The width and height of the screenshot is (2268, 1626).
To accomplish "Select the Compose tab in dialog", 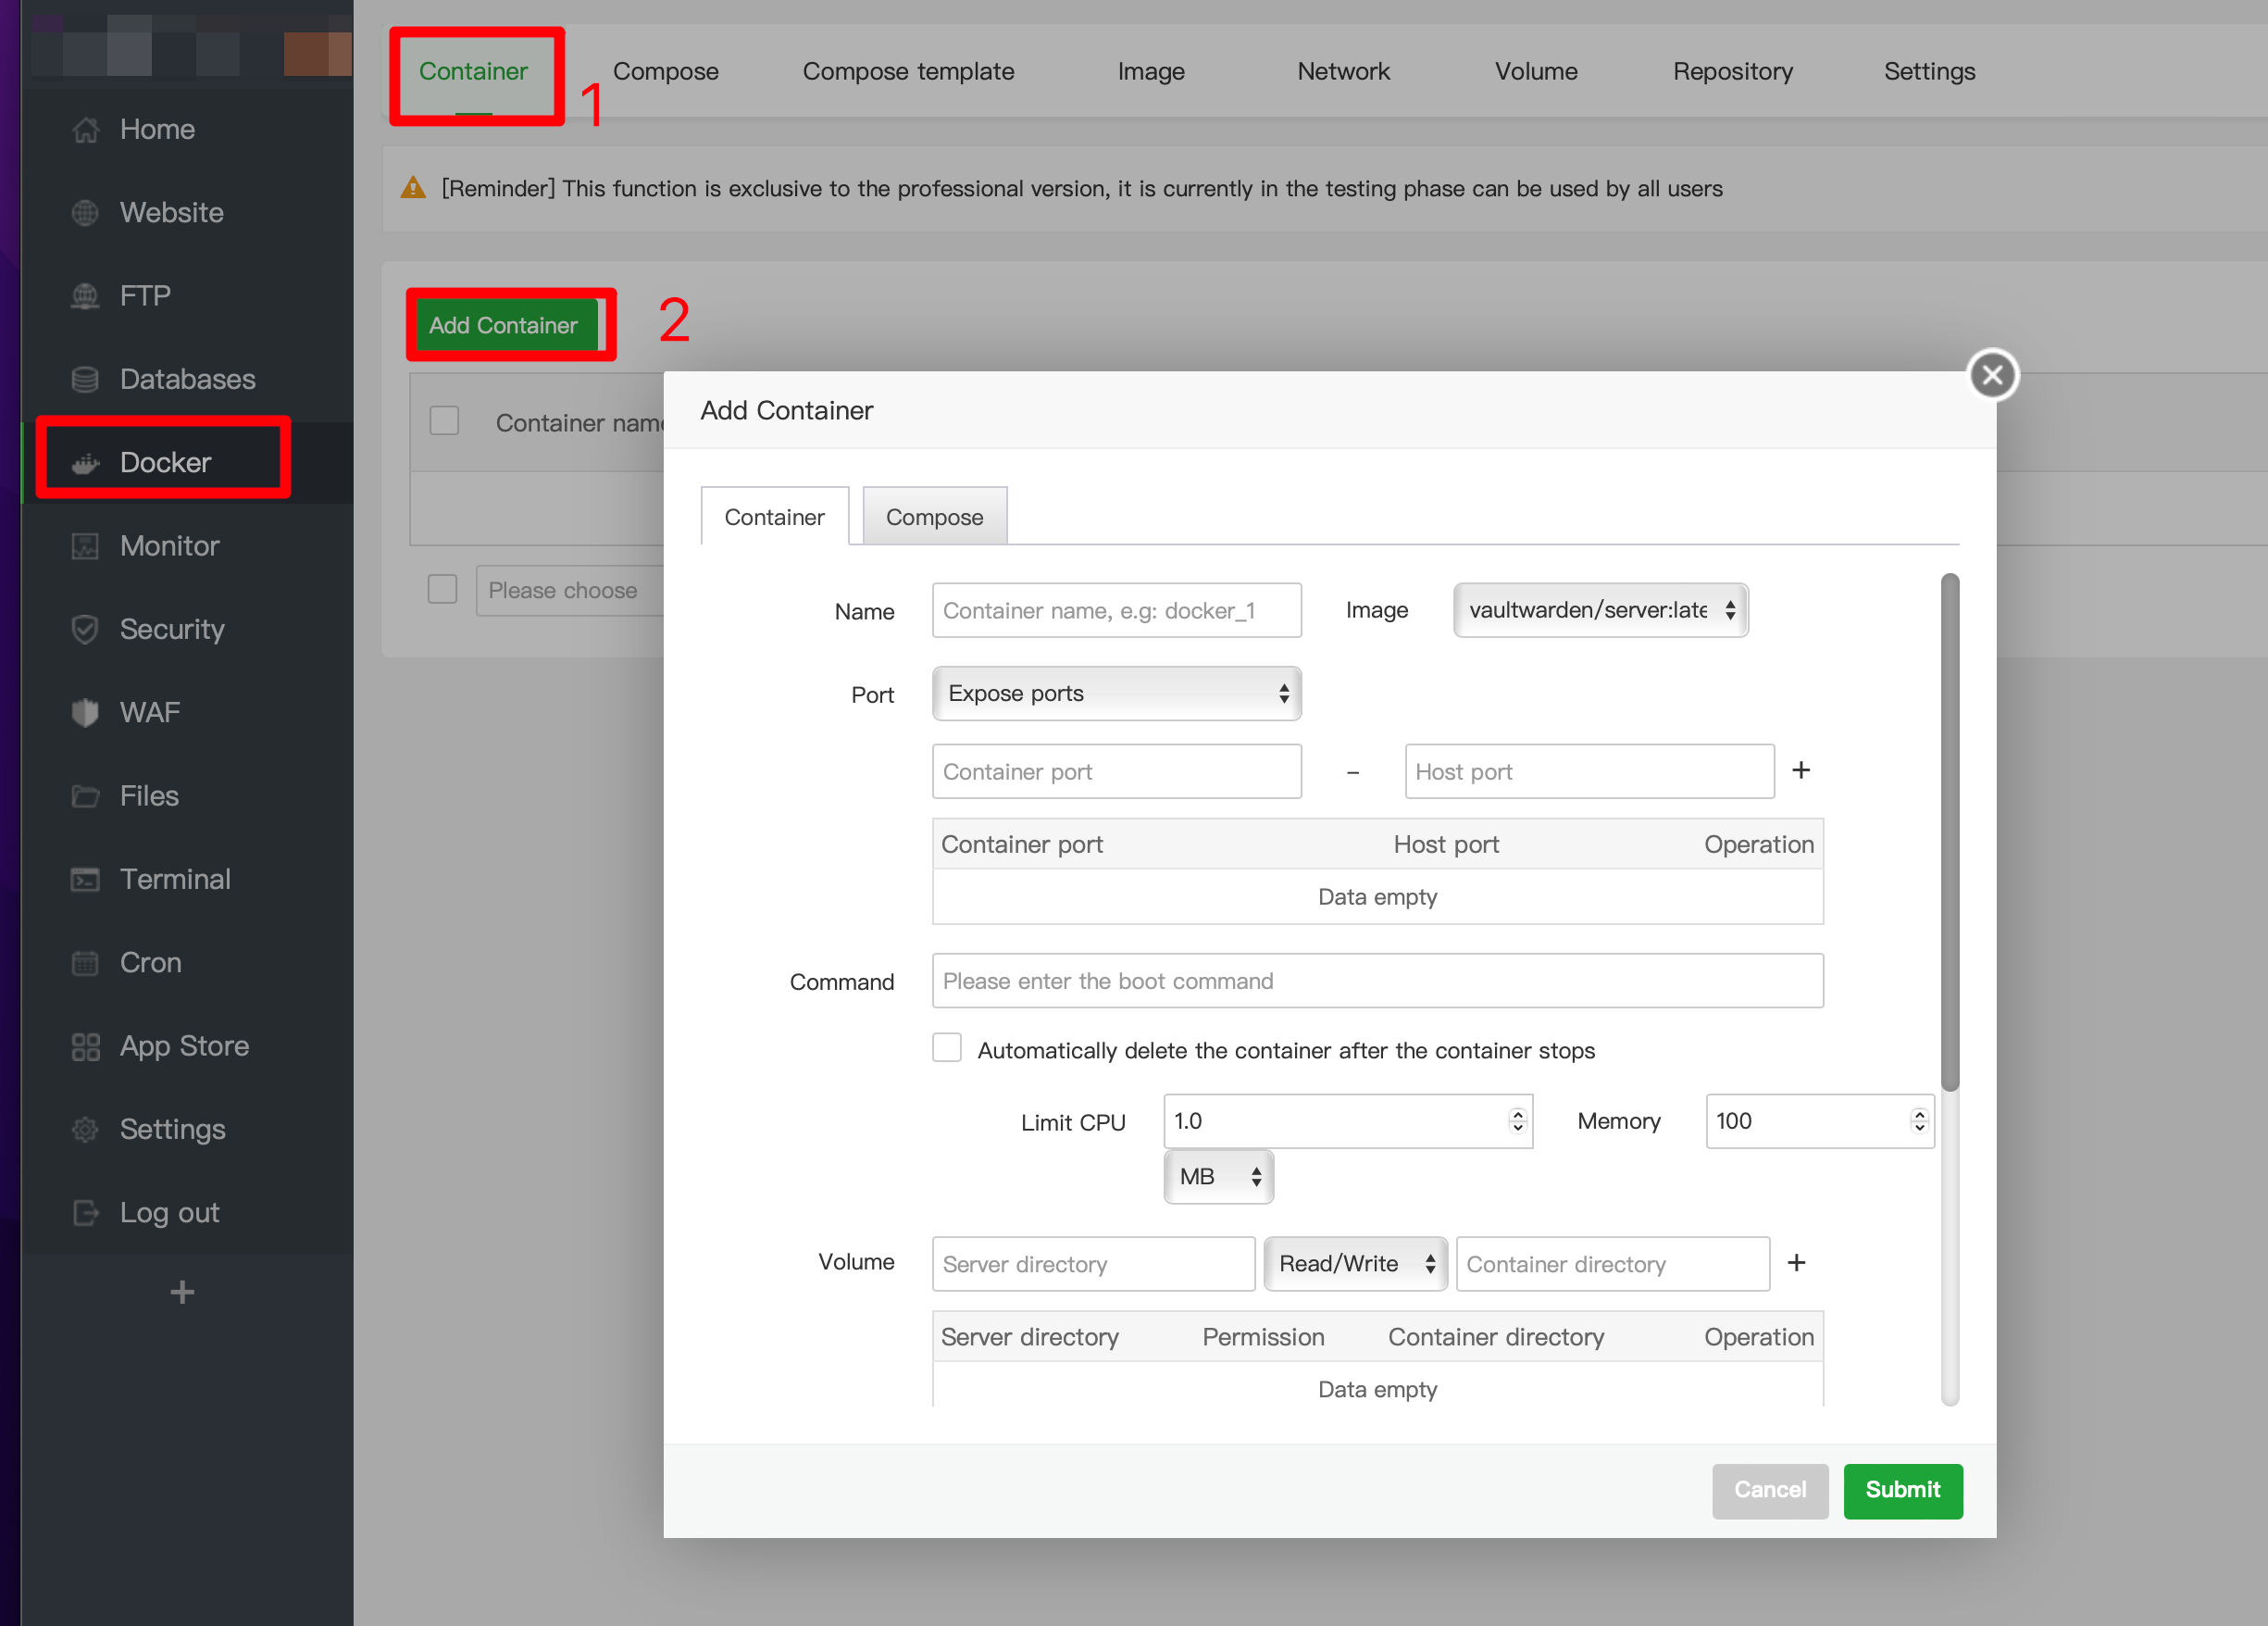I will (932, 516).
